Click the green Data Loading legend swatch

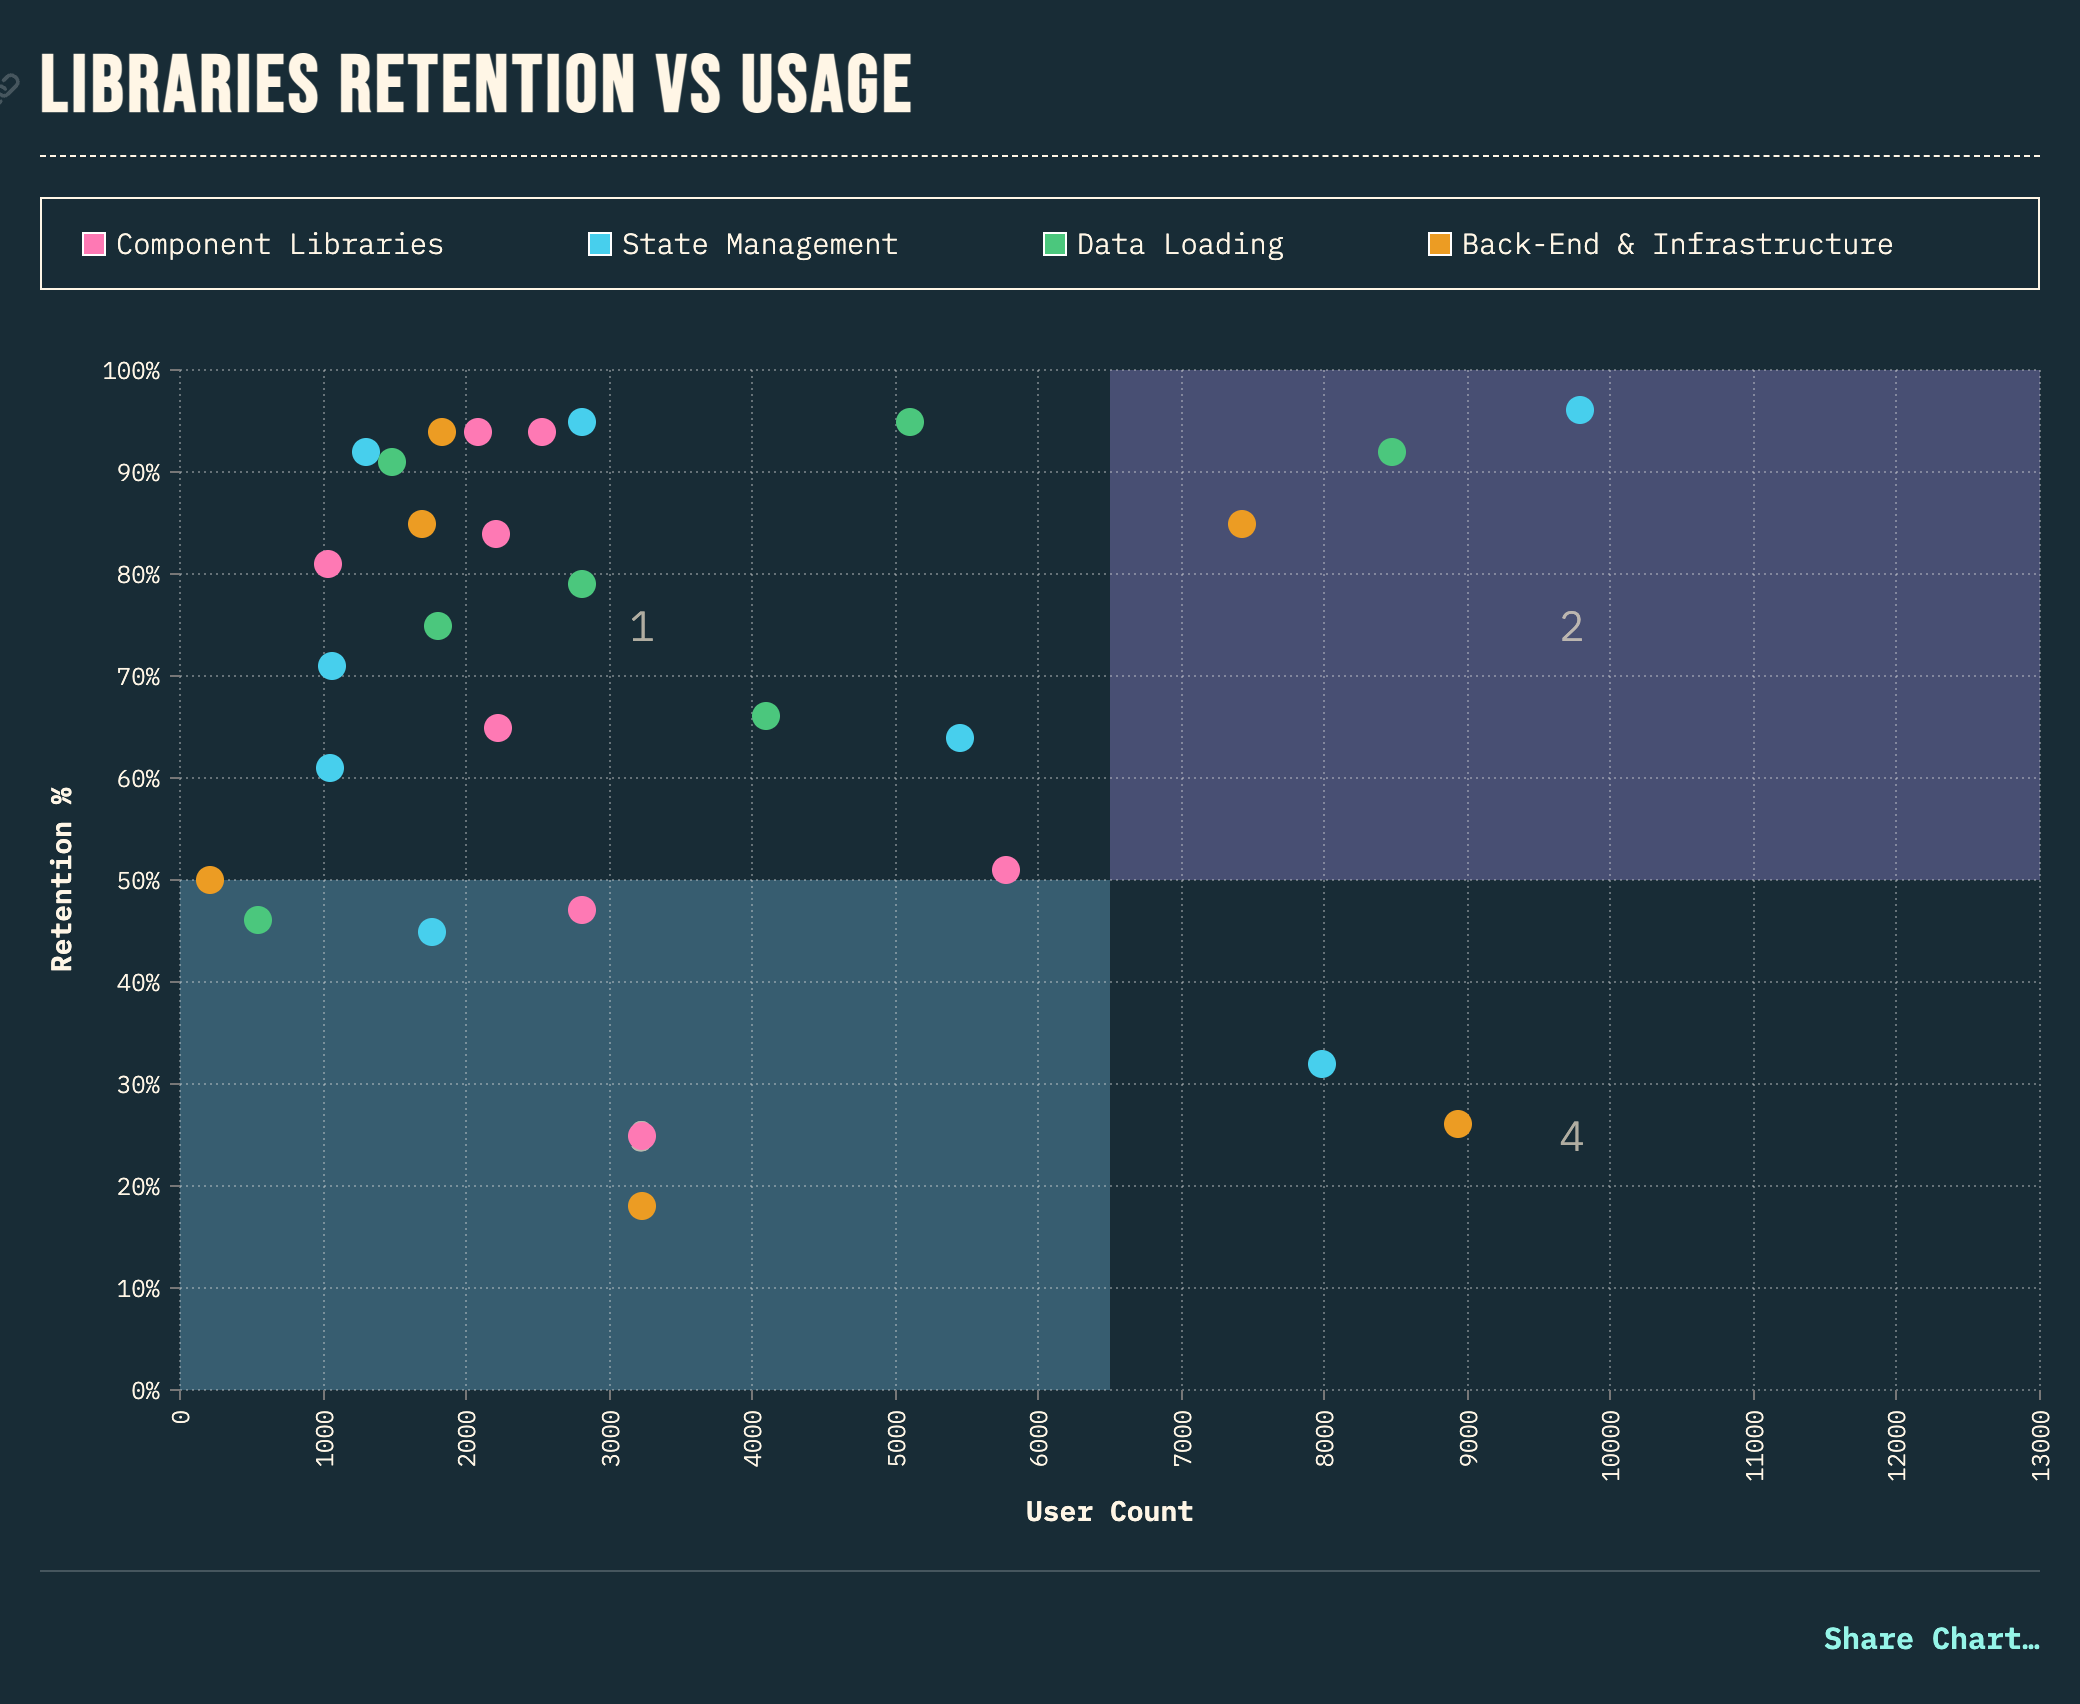tap(1054, 244)
